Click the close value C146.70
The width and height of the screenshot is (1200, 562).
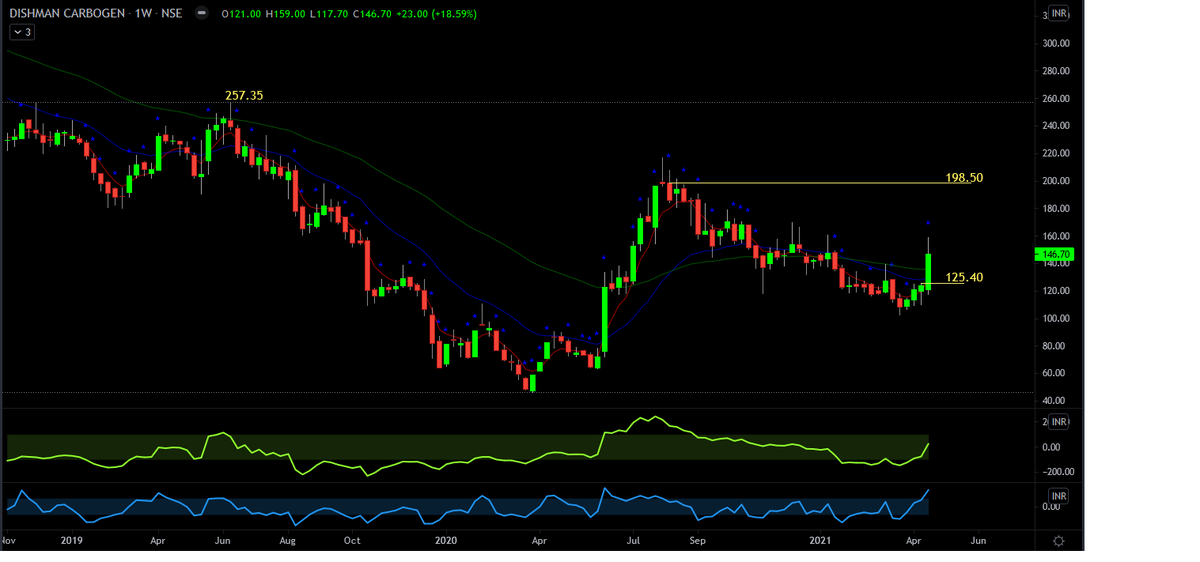(370, 14)
